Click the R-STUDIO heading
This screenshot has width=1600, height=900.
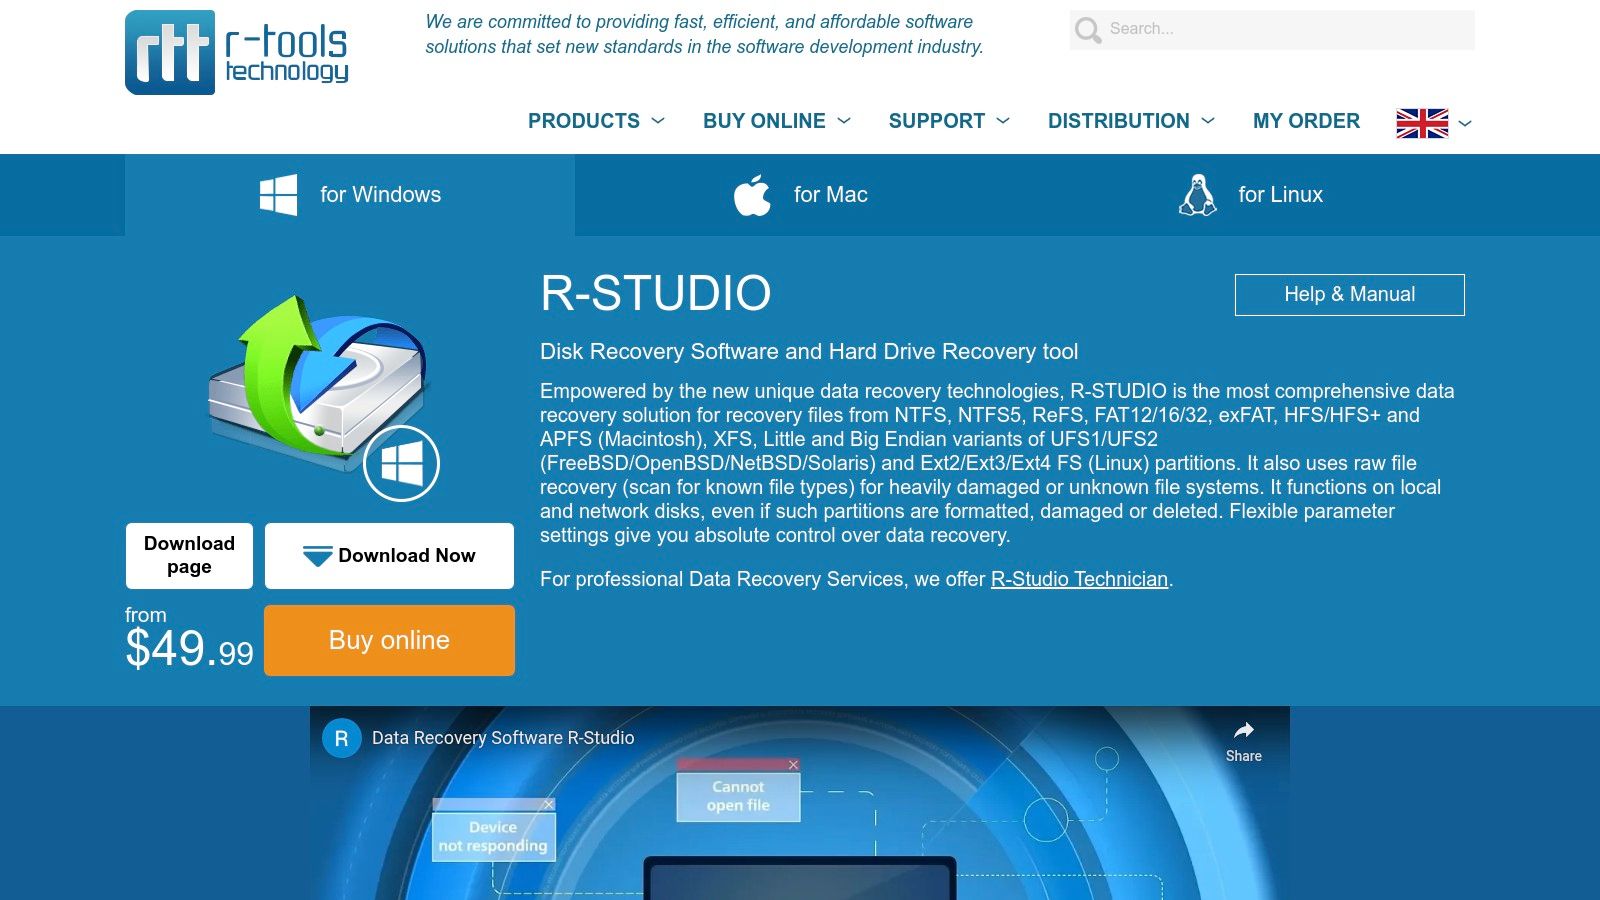click(x=656, y=294)
